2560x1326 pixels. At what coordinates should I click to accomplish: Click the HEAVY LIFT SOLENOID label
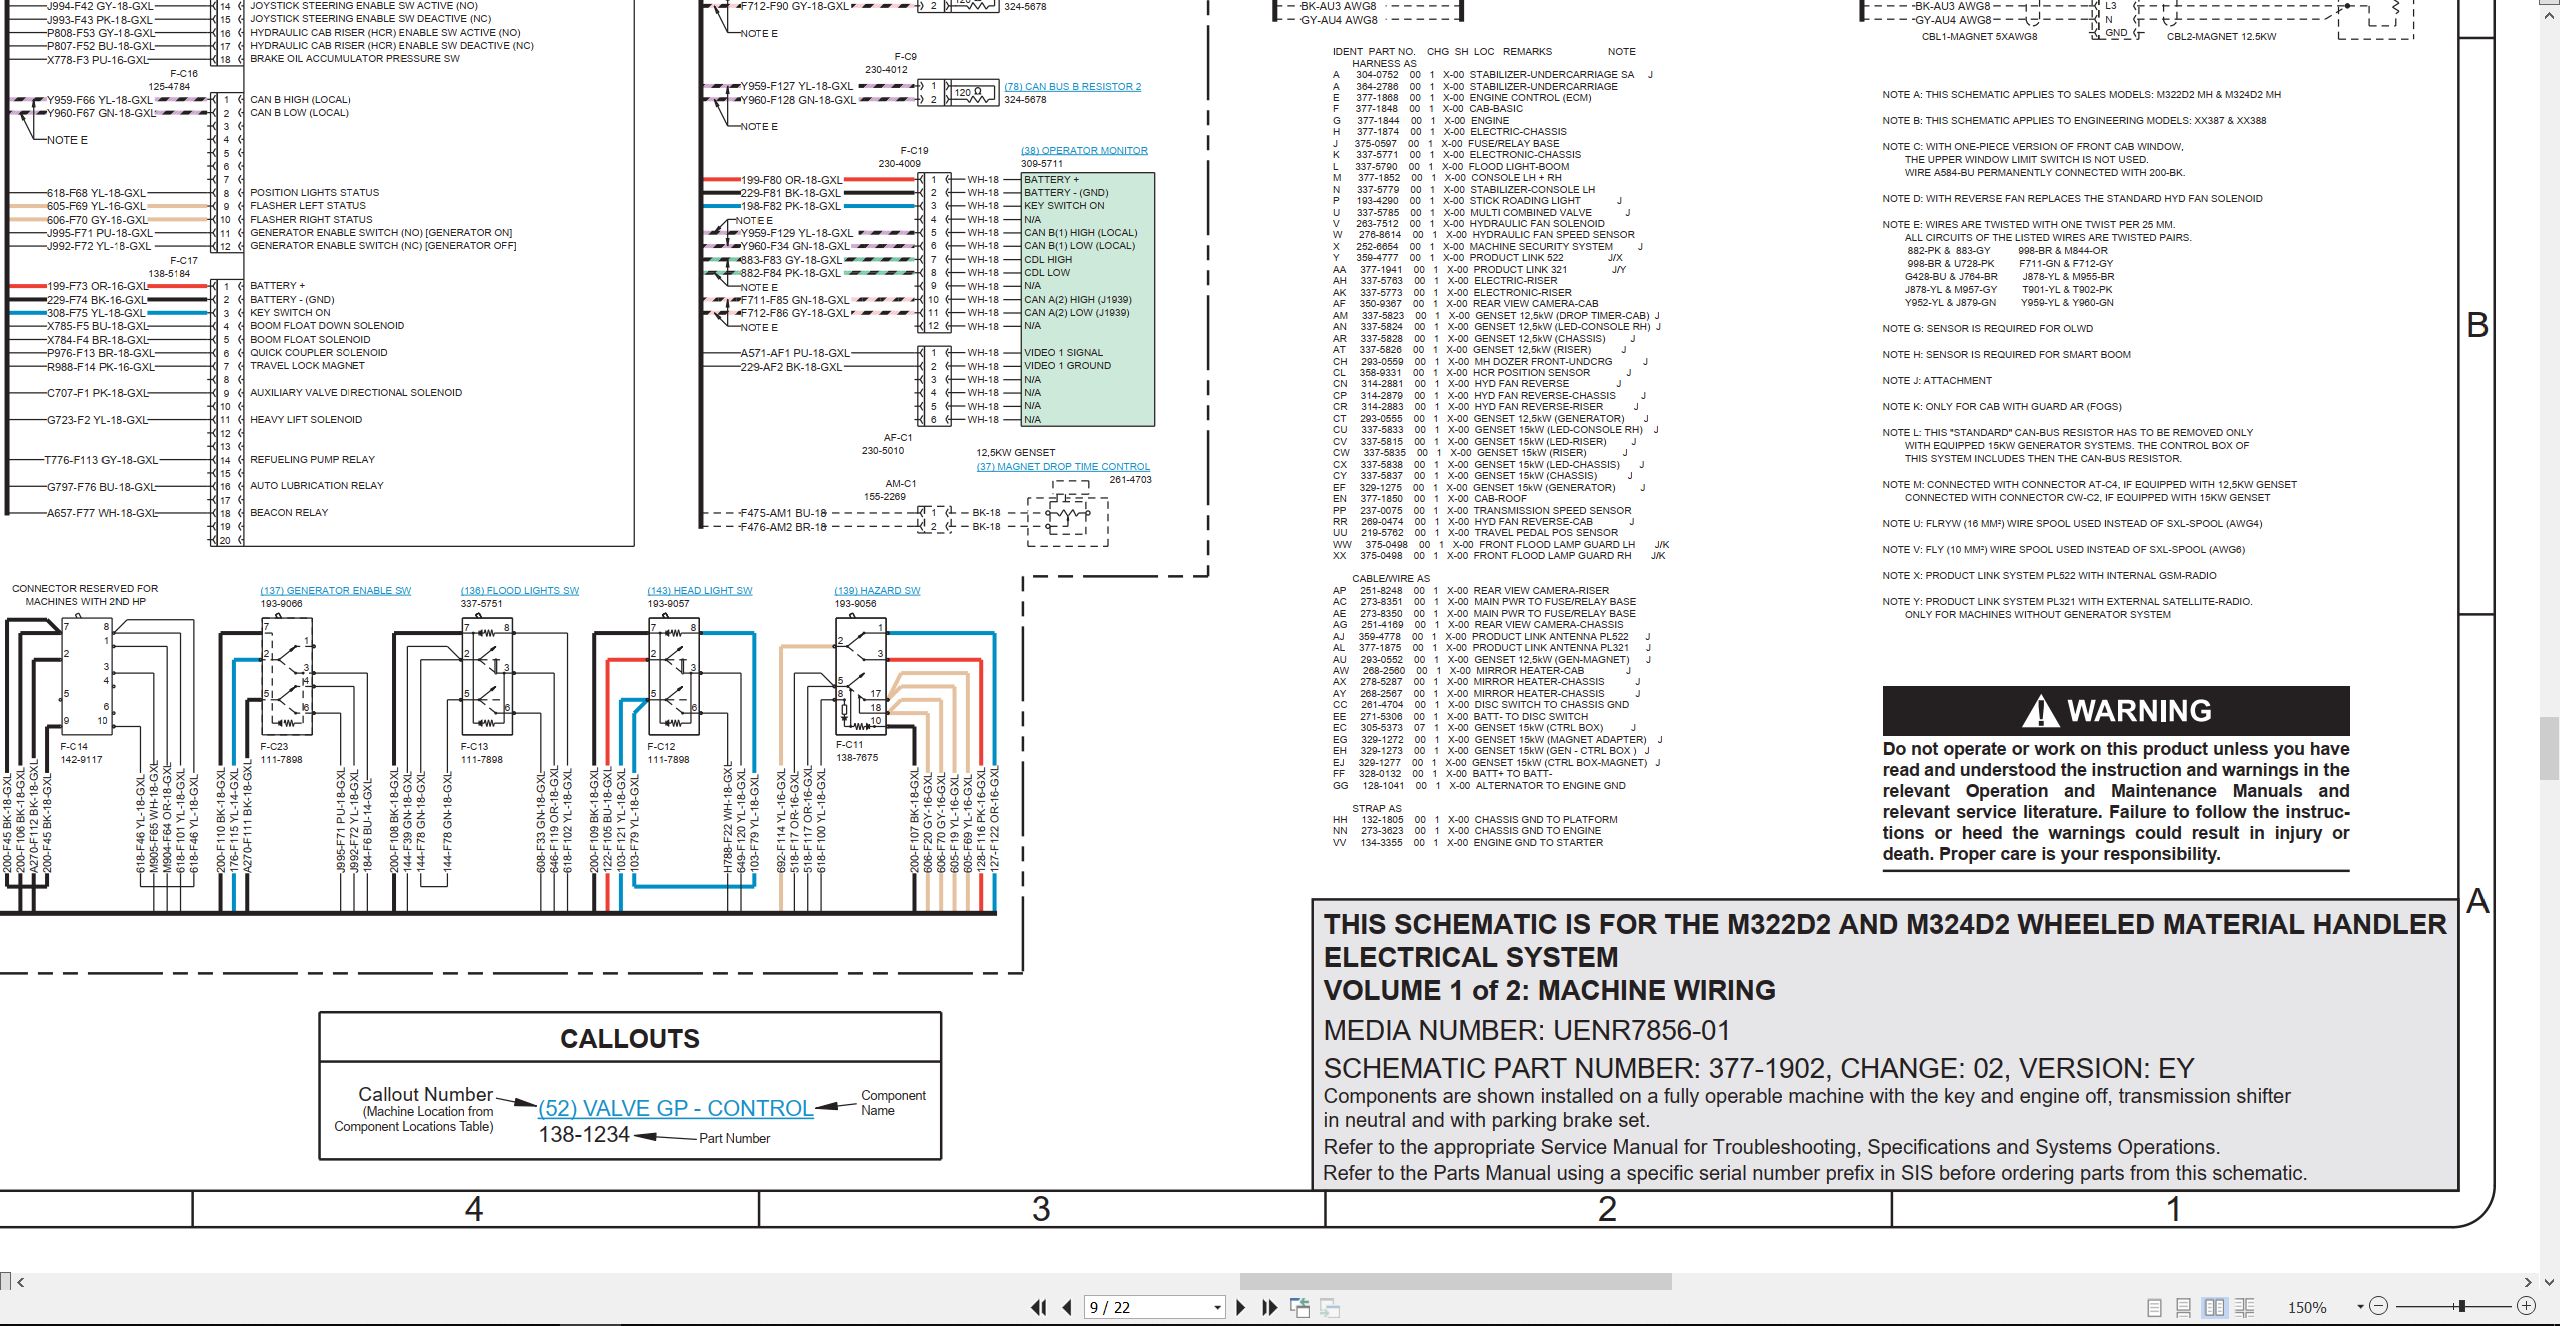(306, 420)
